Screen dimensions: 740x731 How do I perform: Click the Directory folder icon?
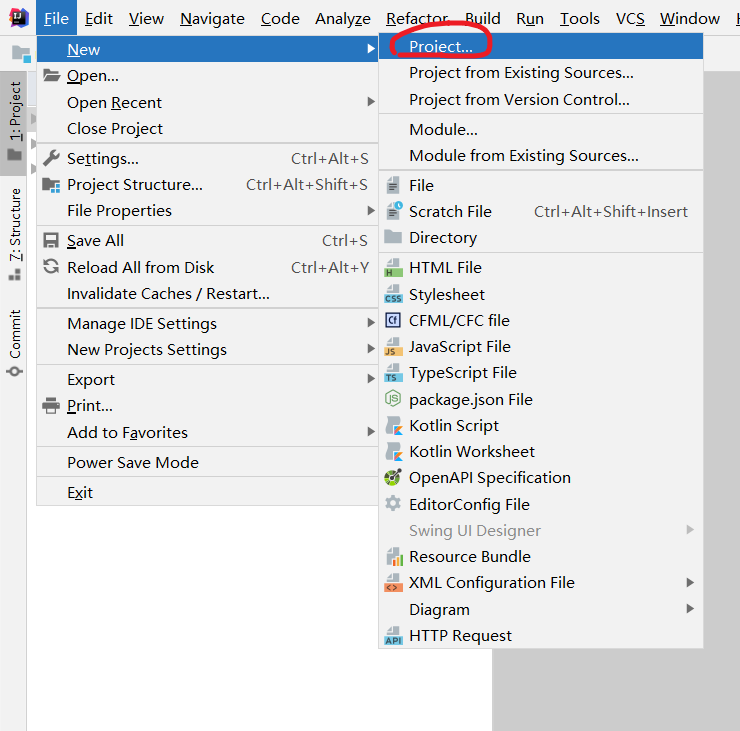point(393,237)
